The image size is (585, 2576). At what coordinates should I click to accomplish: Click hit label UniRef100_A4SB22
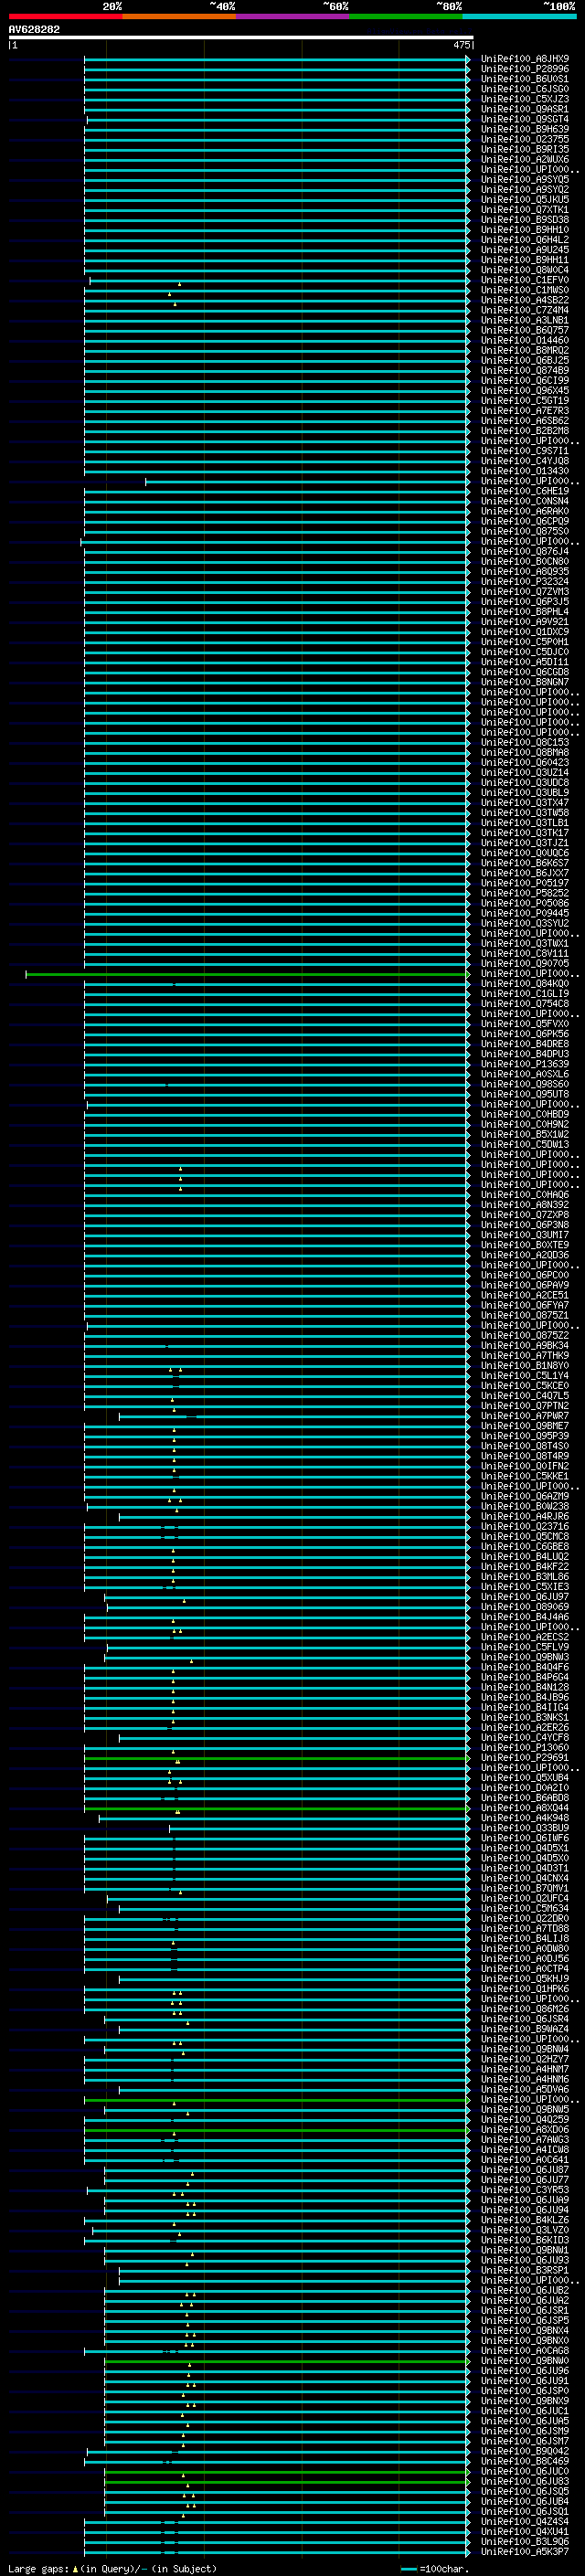pyautogui.click(x=525, y=300)
